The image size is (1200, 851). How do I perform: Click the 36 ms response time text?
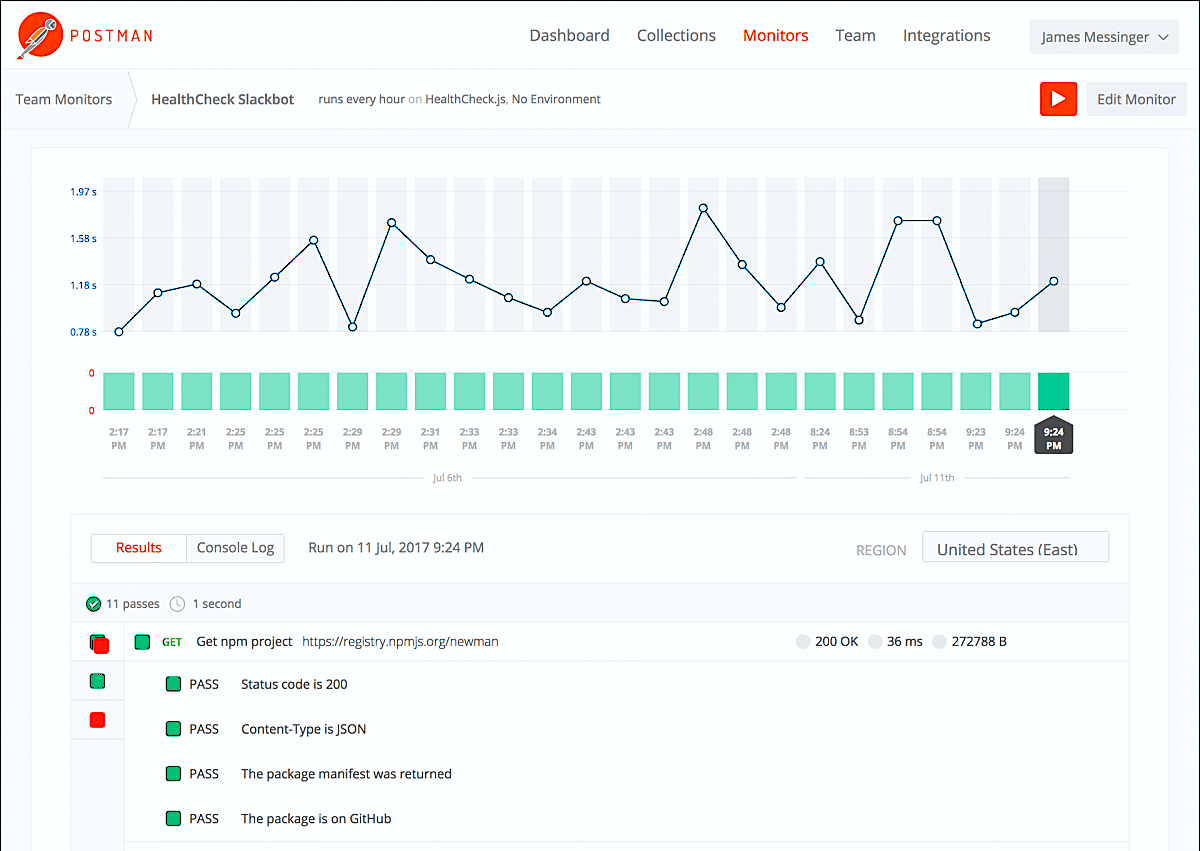[x=905, y=642]
